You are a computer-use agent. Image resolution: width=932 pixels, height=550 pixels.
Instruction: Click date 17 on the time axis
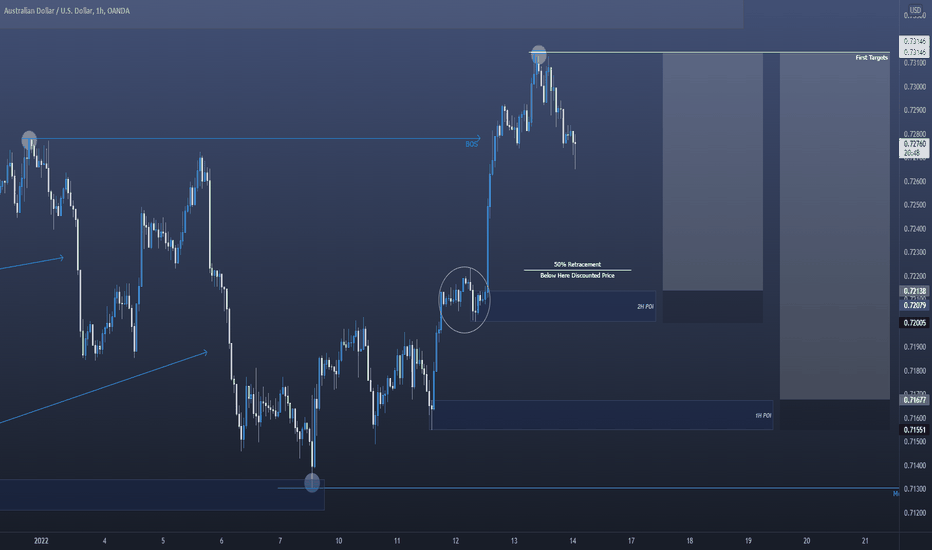pos(631,541)
